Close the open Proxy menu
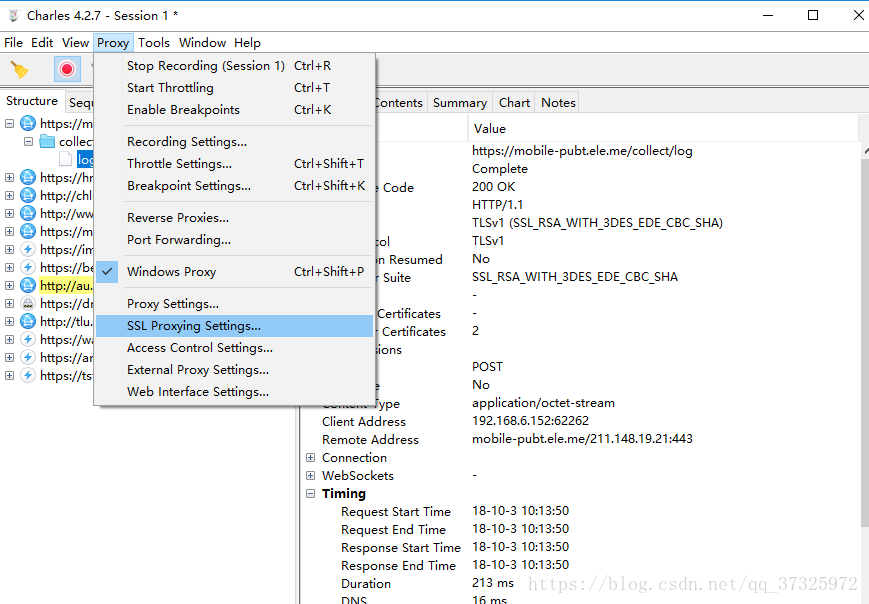The height and width of the screenshot is (604, 869). (113, 43)
